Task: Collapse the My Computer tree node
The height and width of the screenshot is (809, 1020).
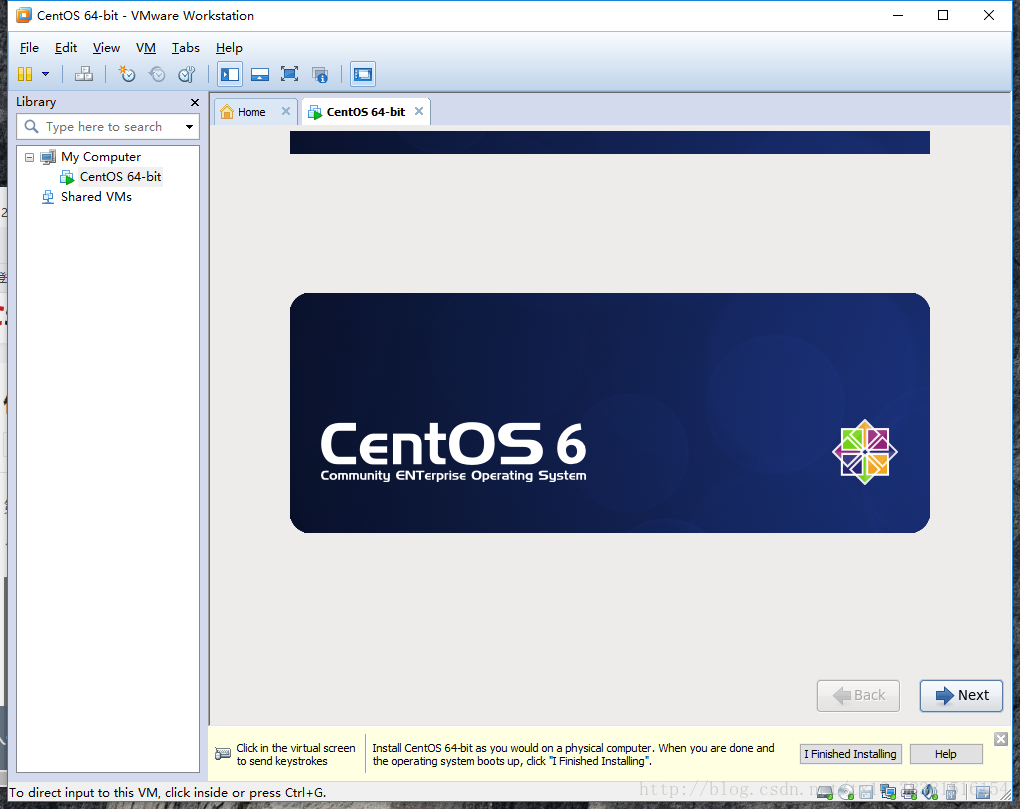Action: click(x=29, y=157)
